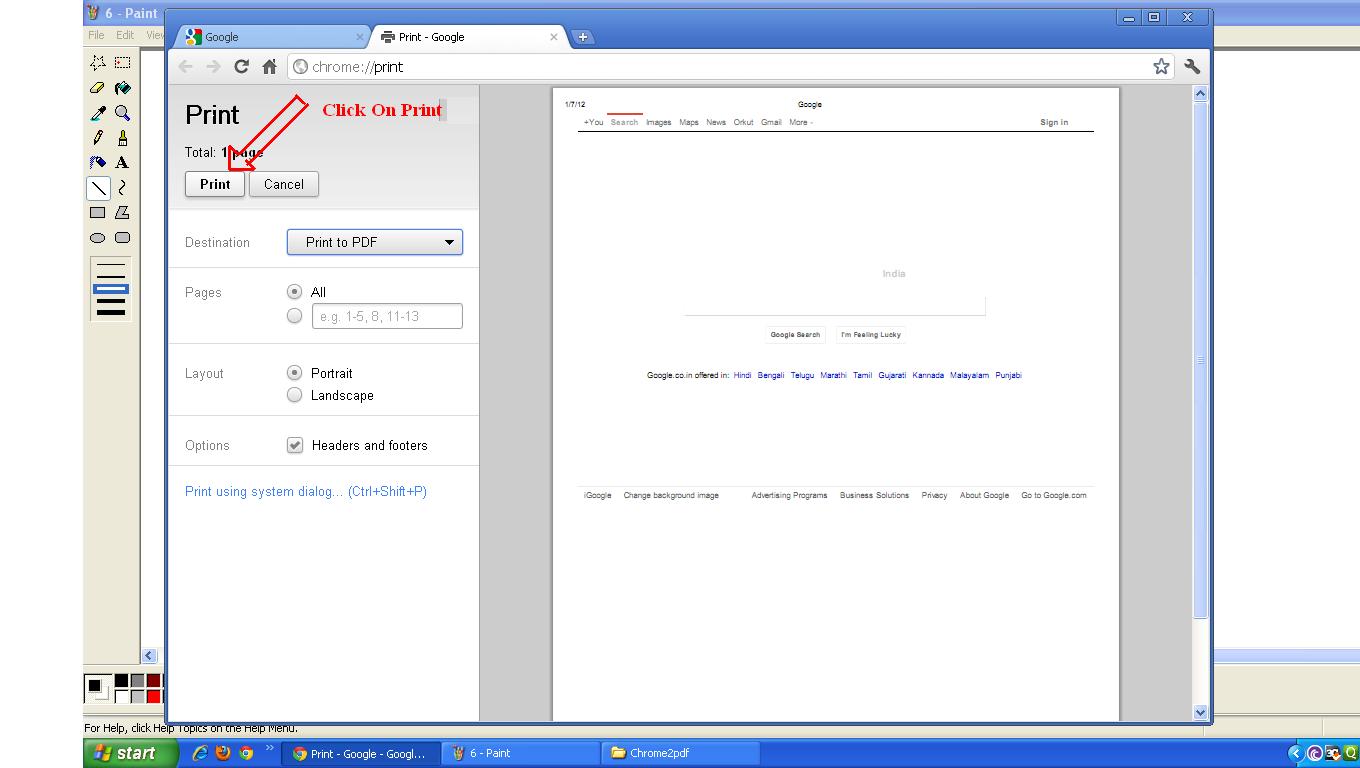
Task: Choose the thickest line width in Paint
Action: pos(111,312)
